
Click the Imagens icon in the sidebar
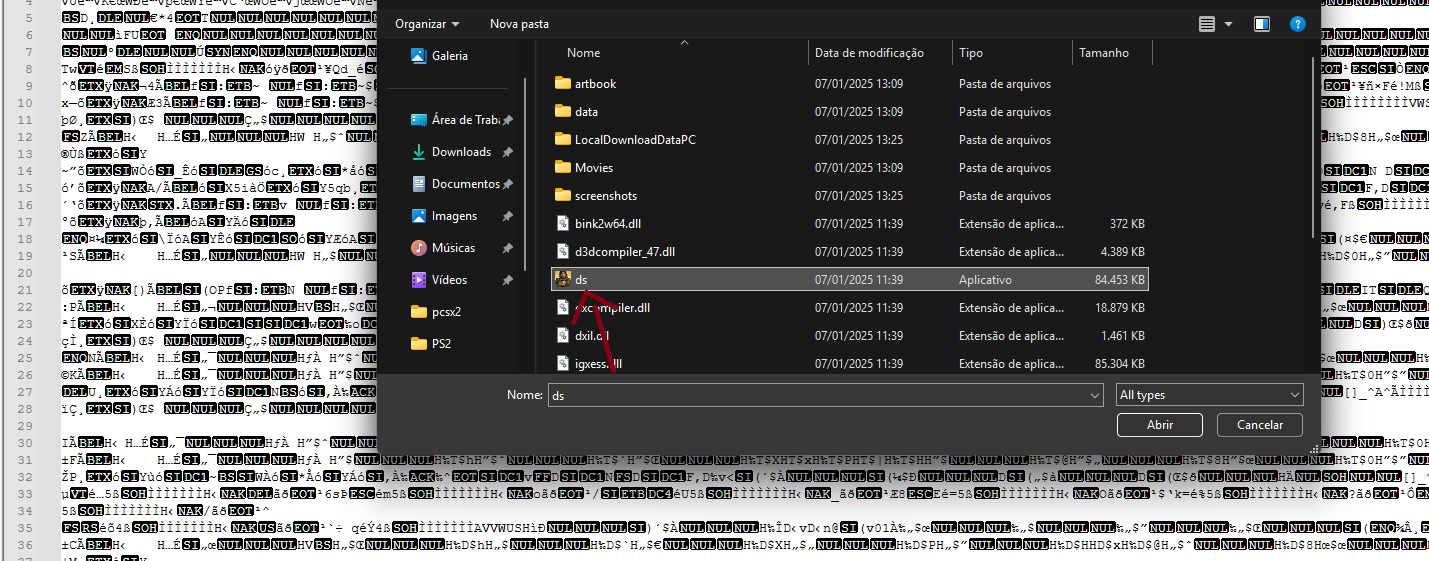point(419,216)
